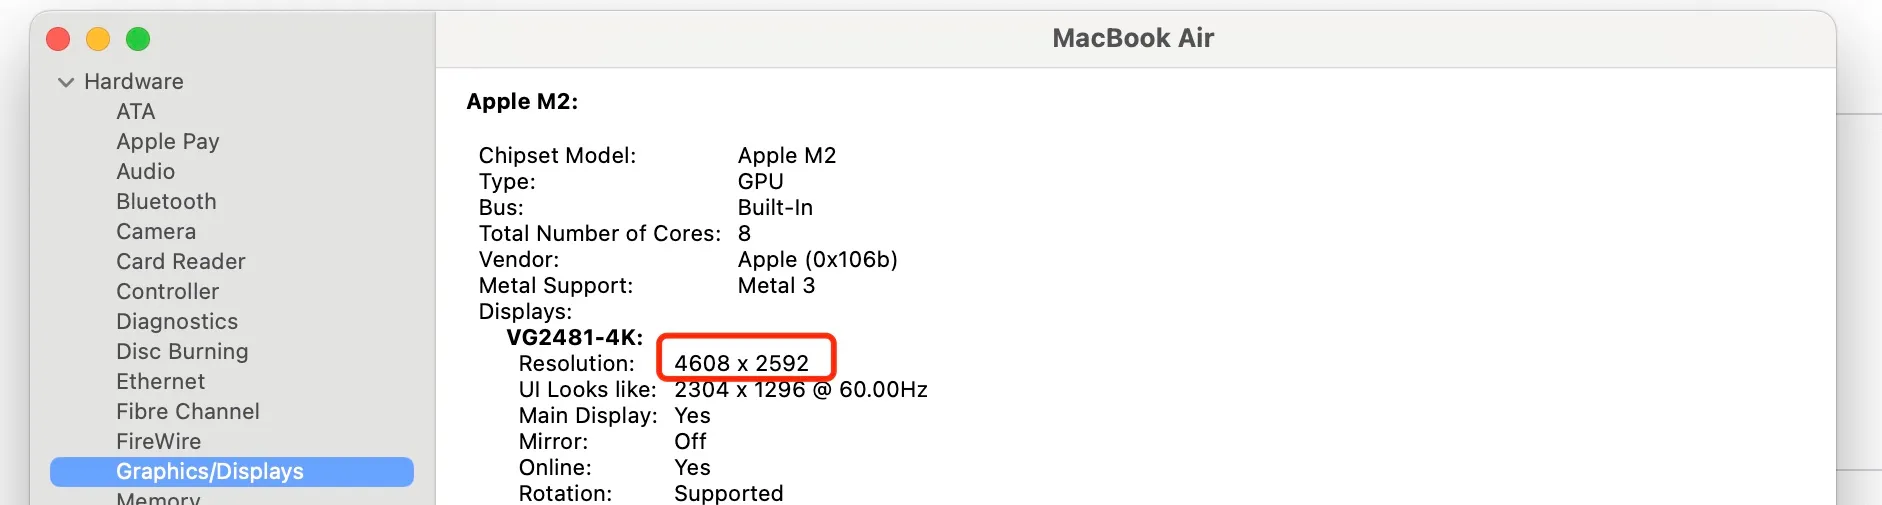Select Audio in the sidebar
The height and width of the screenshot is (505, 1882).
pyautogui.click(x=145, y=172)
